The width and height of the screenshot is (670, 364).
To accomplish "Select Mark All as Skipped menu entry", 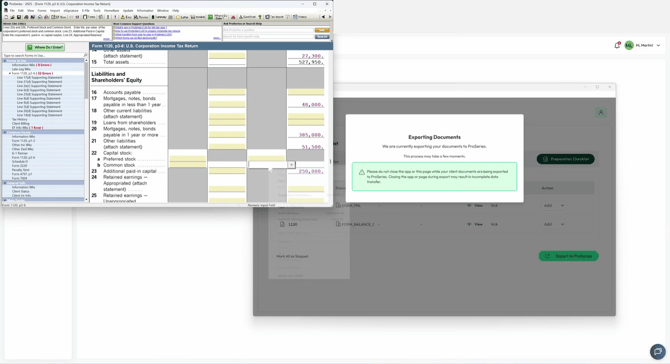I will click(x=292, y=256).
